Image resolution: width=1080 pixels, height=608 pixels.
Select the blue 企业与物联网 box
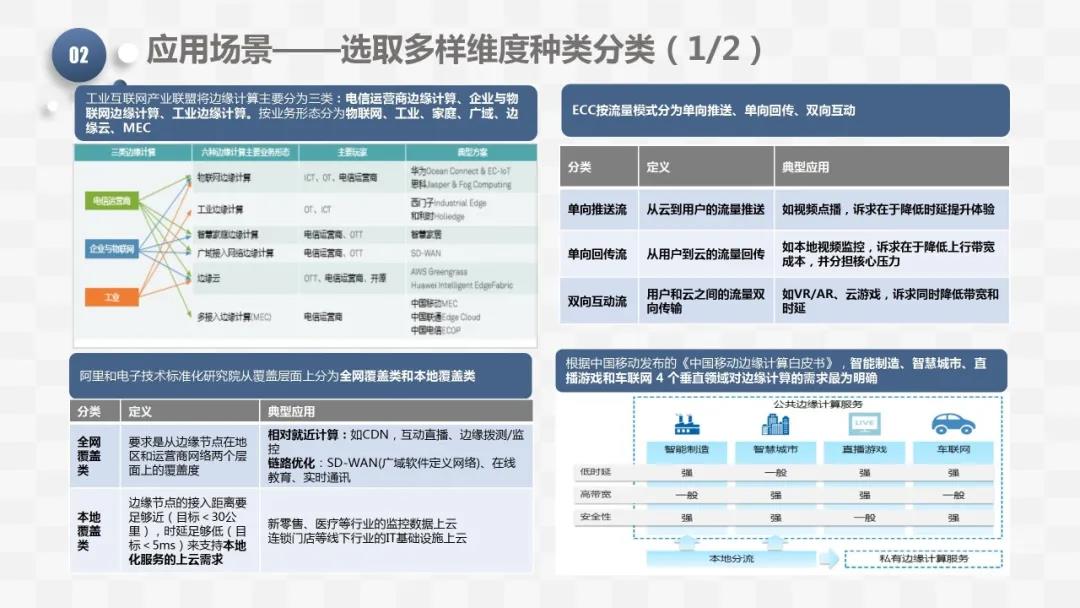click(111, 248)
